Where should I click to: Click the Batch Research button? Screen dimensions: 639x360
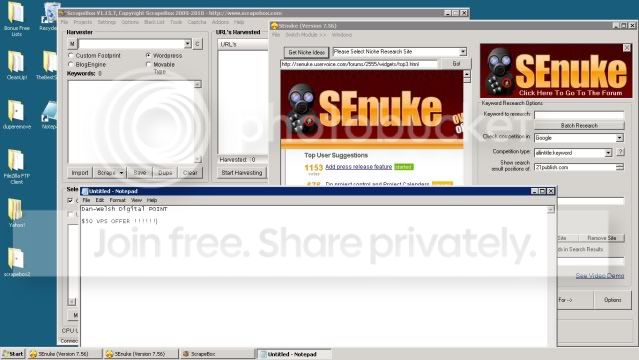(579, 126)
